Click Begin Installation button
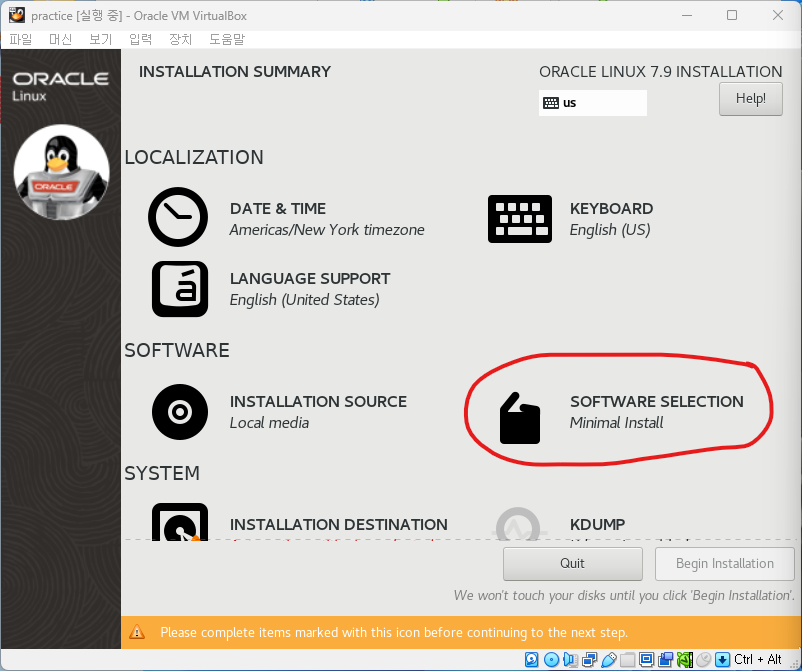The image size is (802, 671). click(x=724, y=564)
